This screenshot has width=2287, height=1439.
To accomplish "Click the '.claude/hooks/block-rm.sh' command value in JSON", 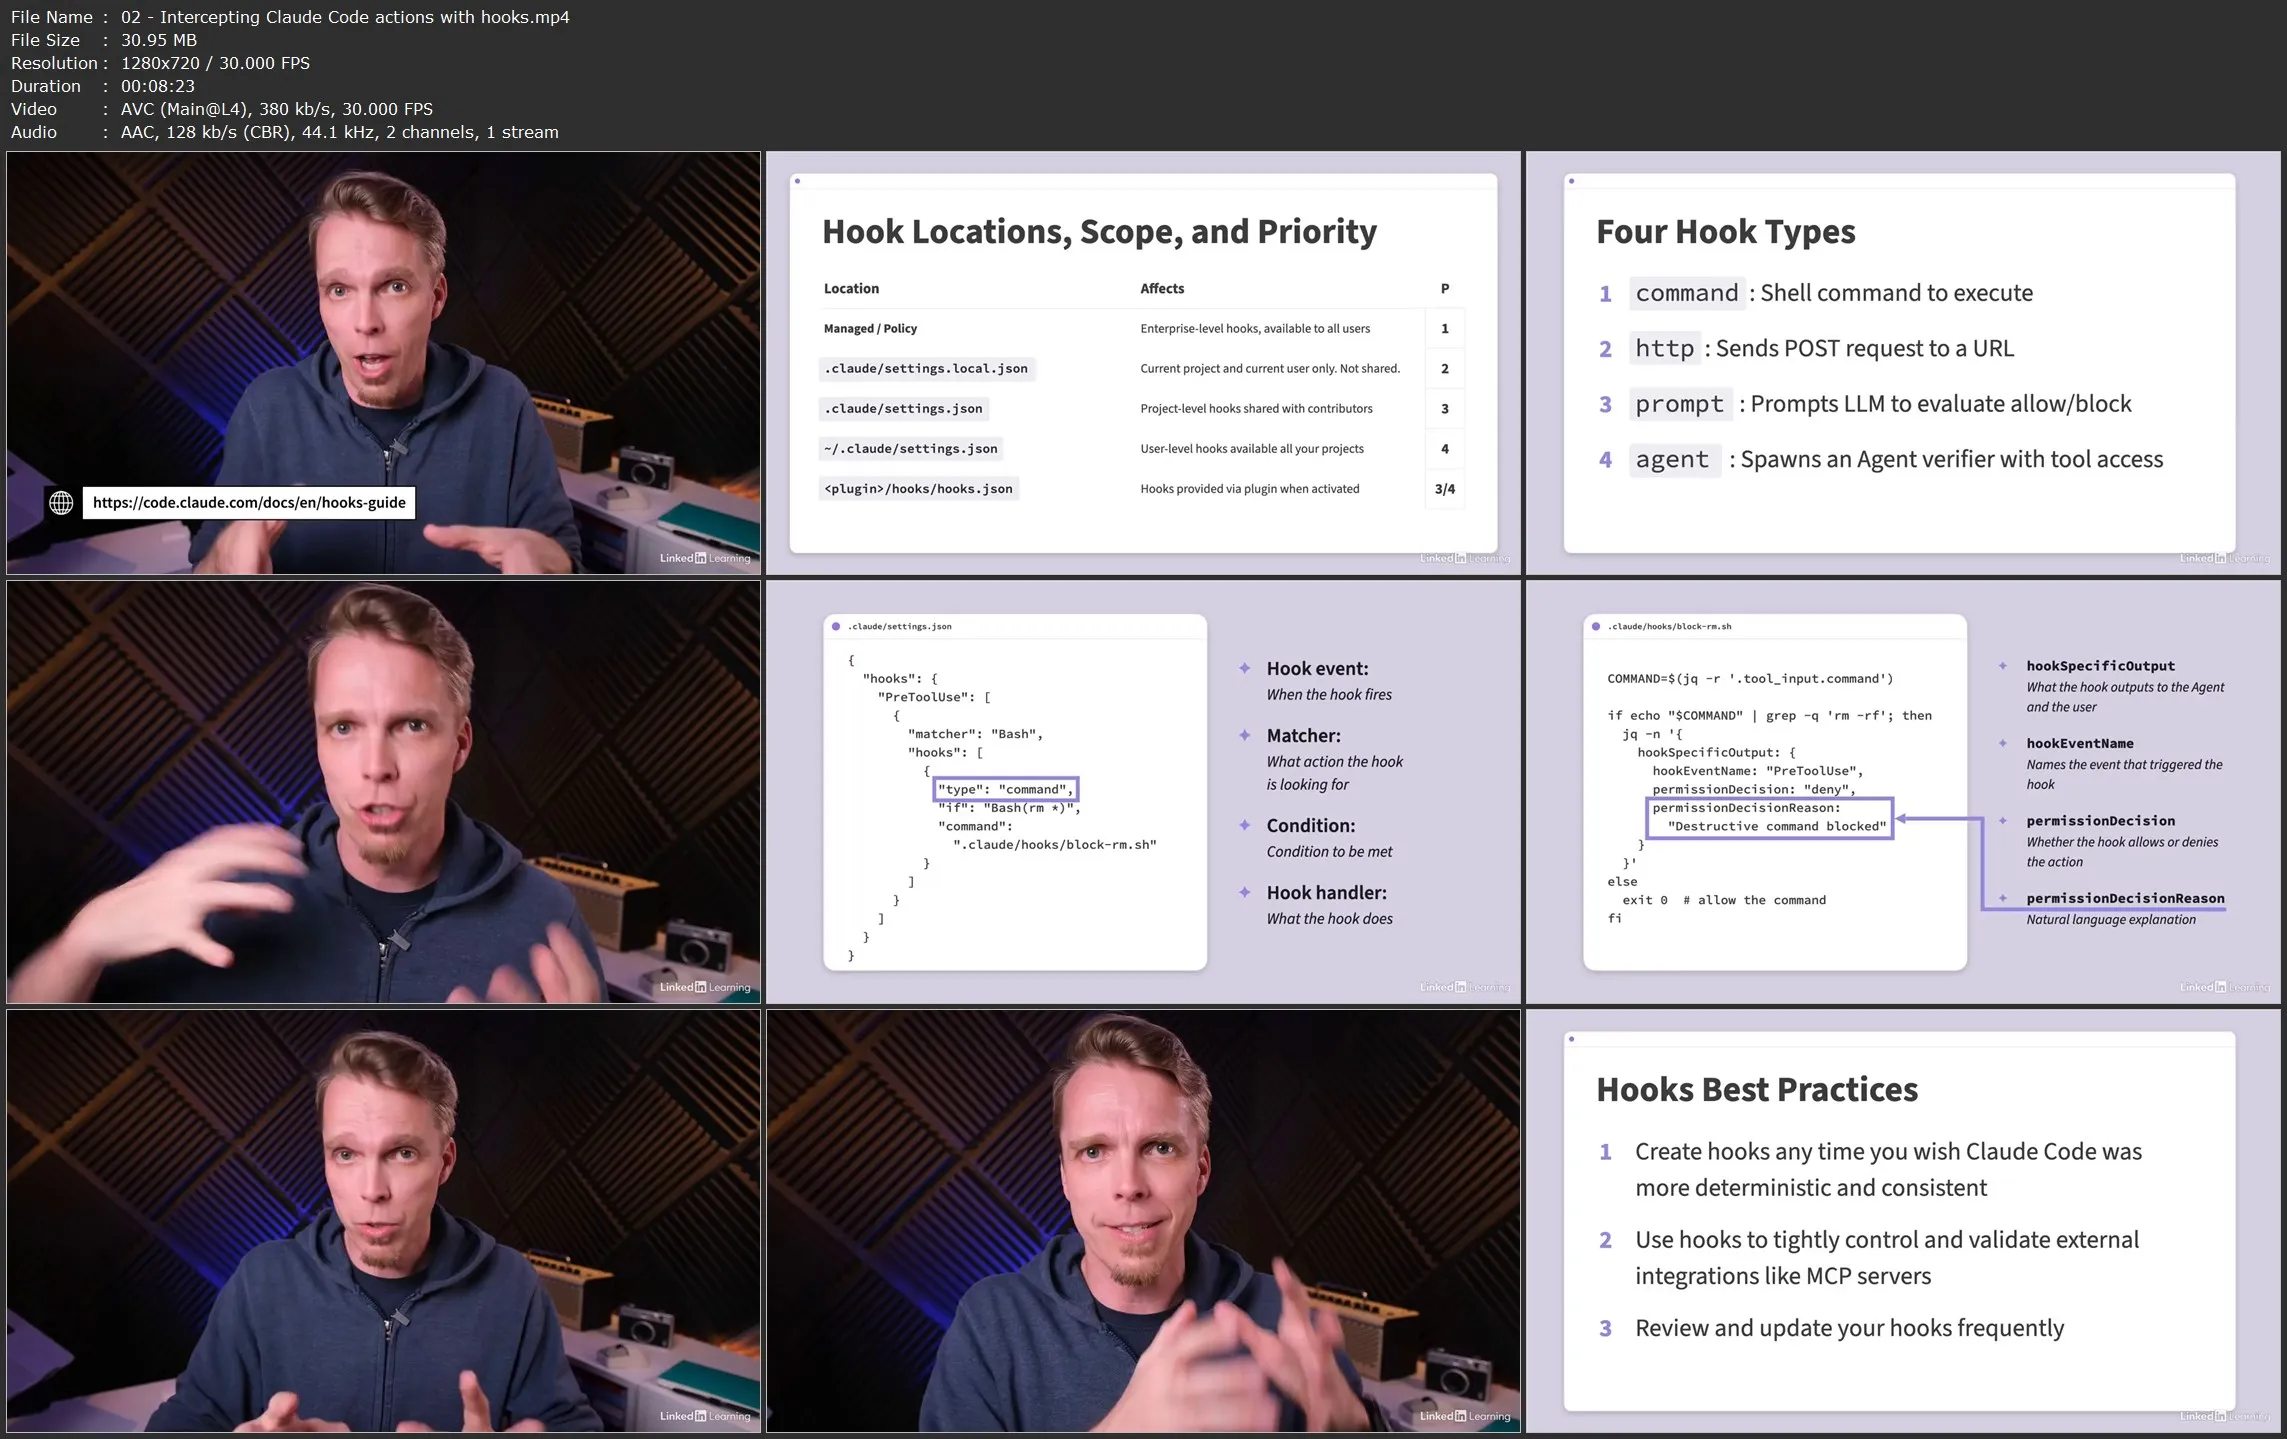I will 1055,845.
